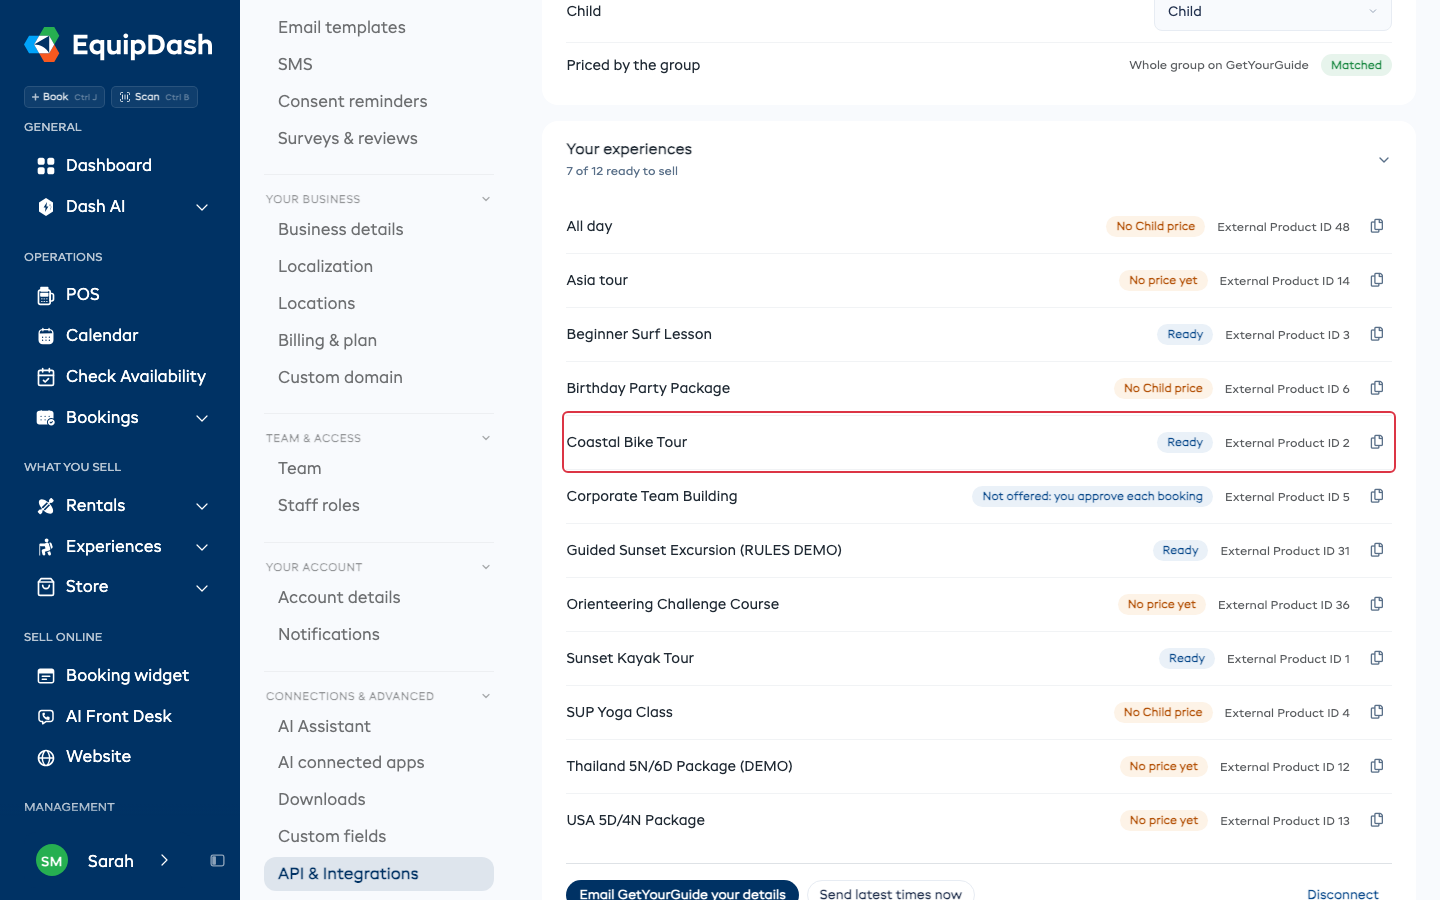Copy product ID for Birthday Party Package

[1377, 388]
